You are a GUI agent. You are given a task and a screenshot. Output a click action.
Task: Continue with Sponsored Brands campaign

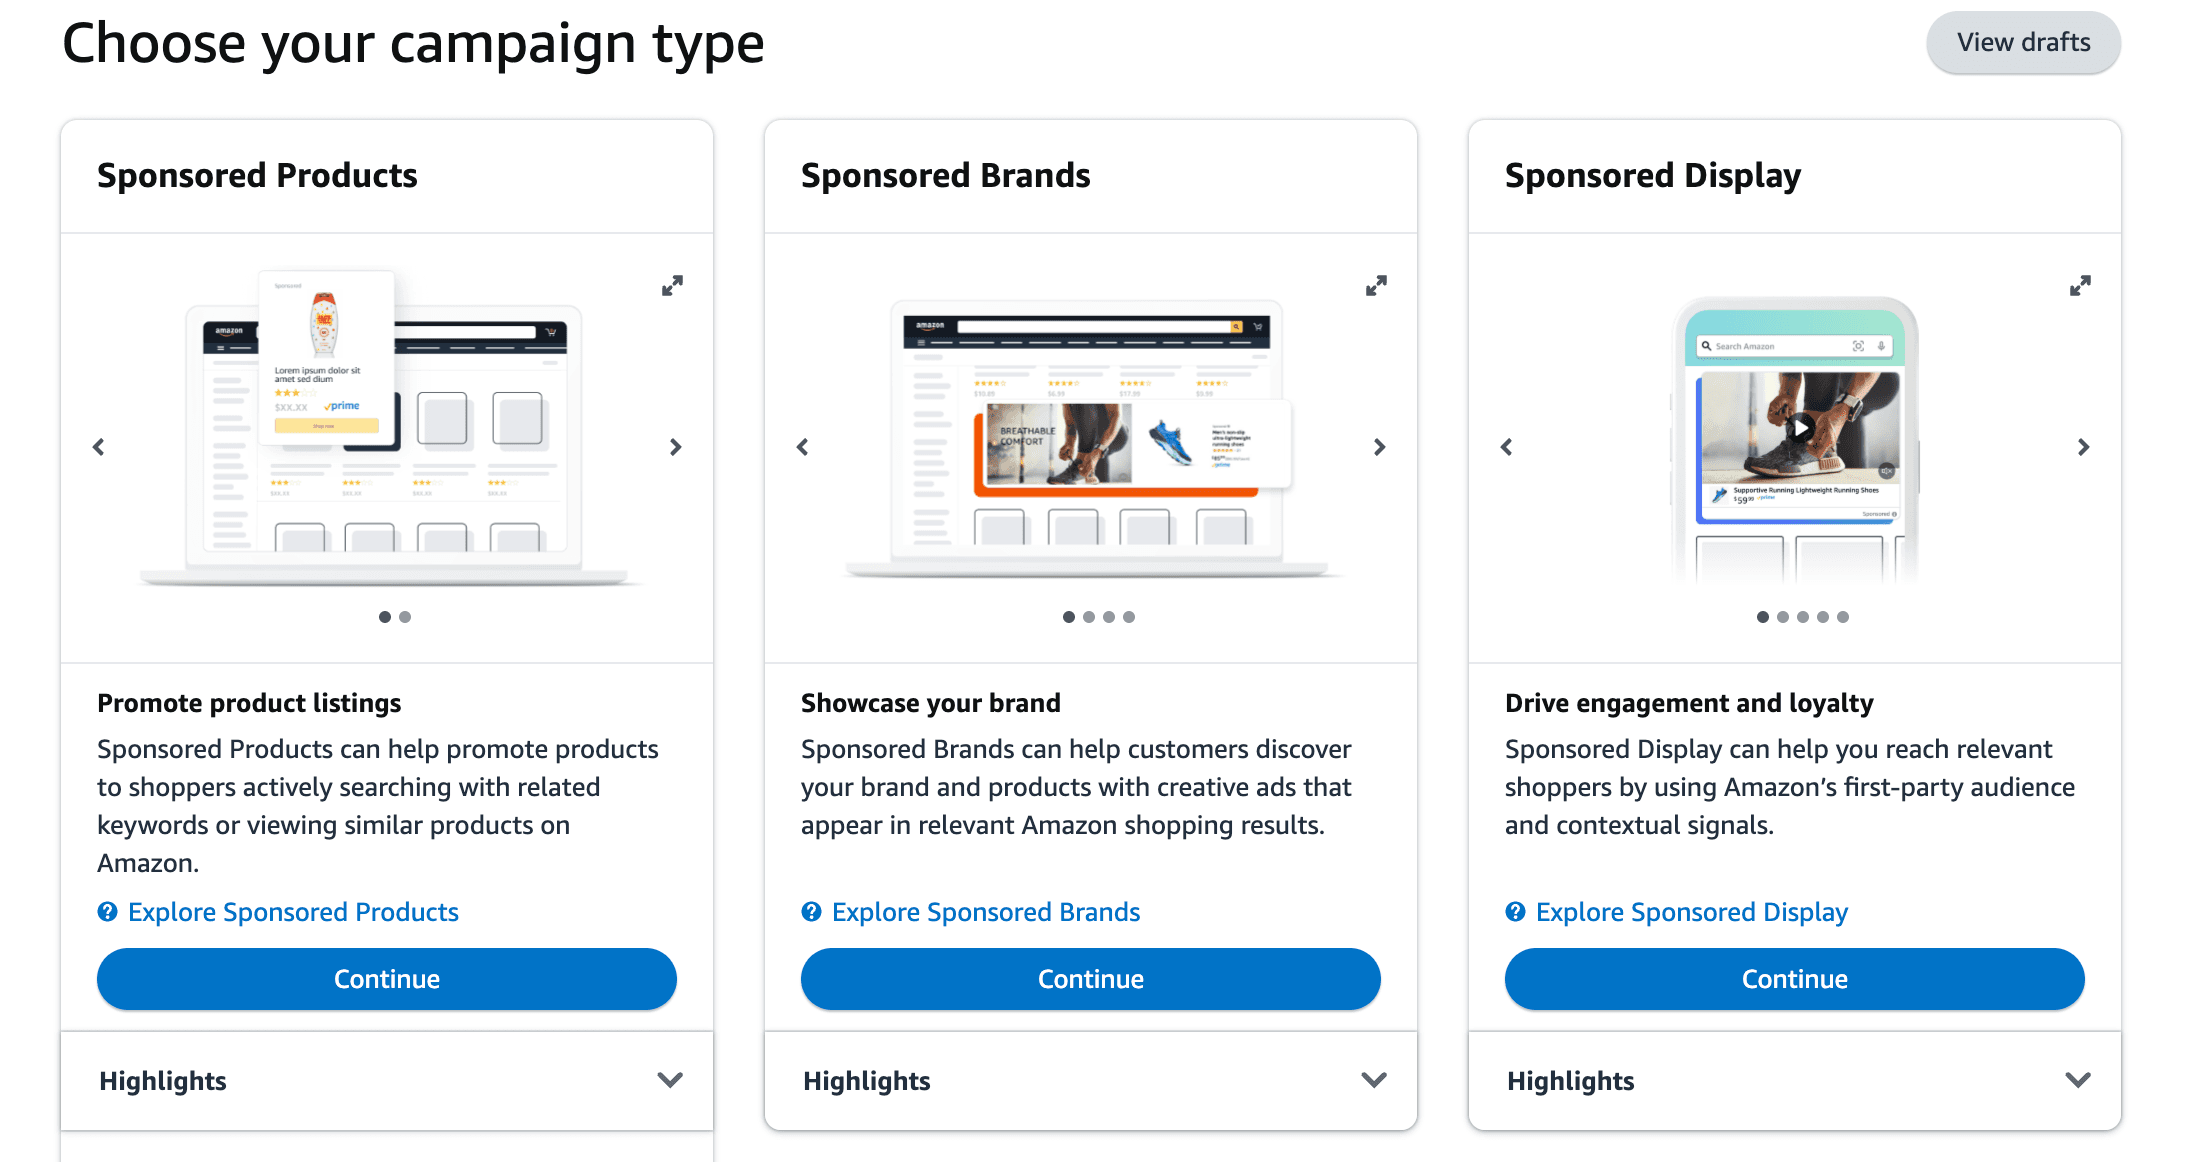1091,979
